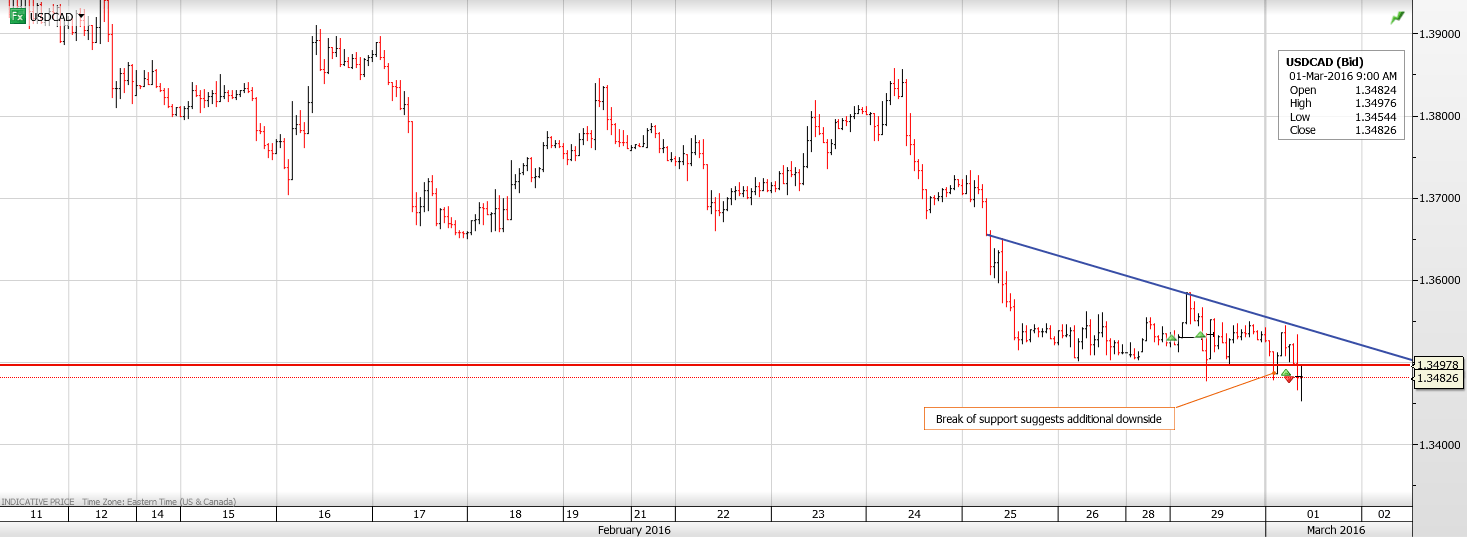Open the USDCAD symbol dropdown arrow
The width and height of the screenshot is (1467, 537).
(x=82, y=16)
